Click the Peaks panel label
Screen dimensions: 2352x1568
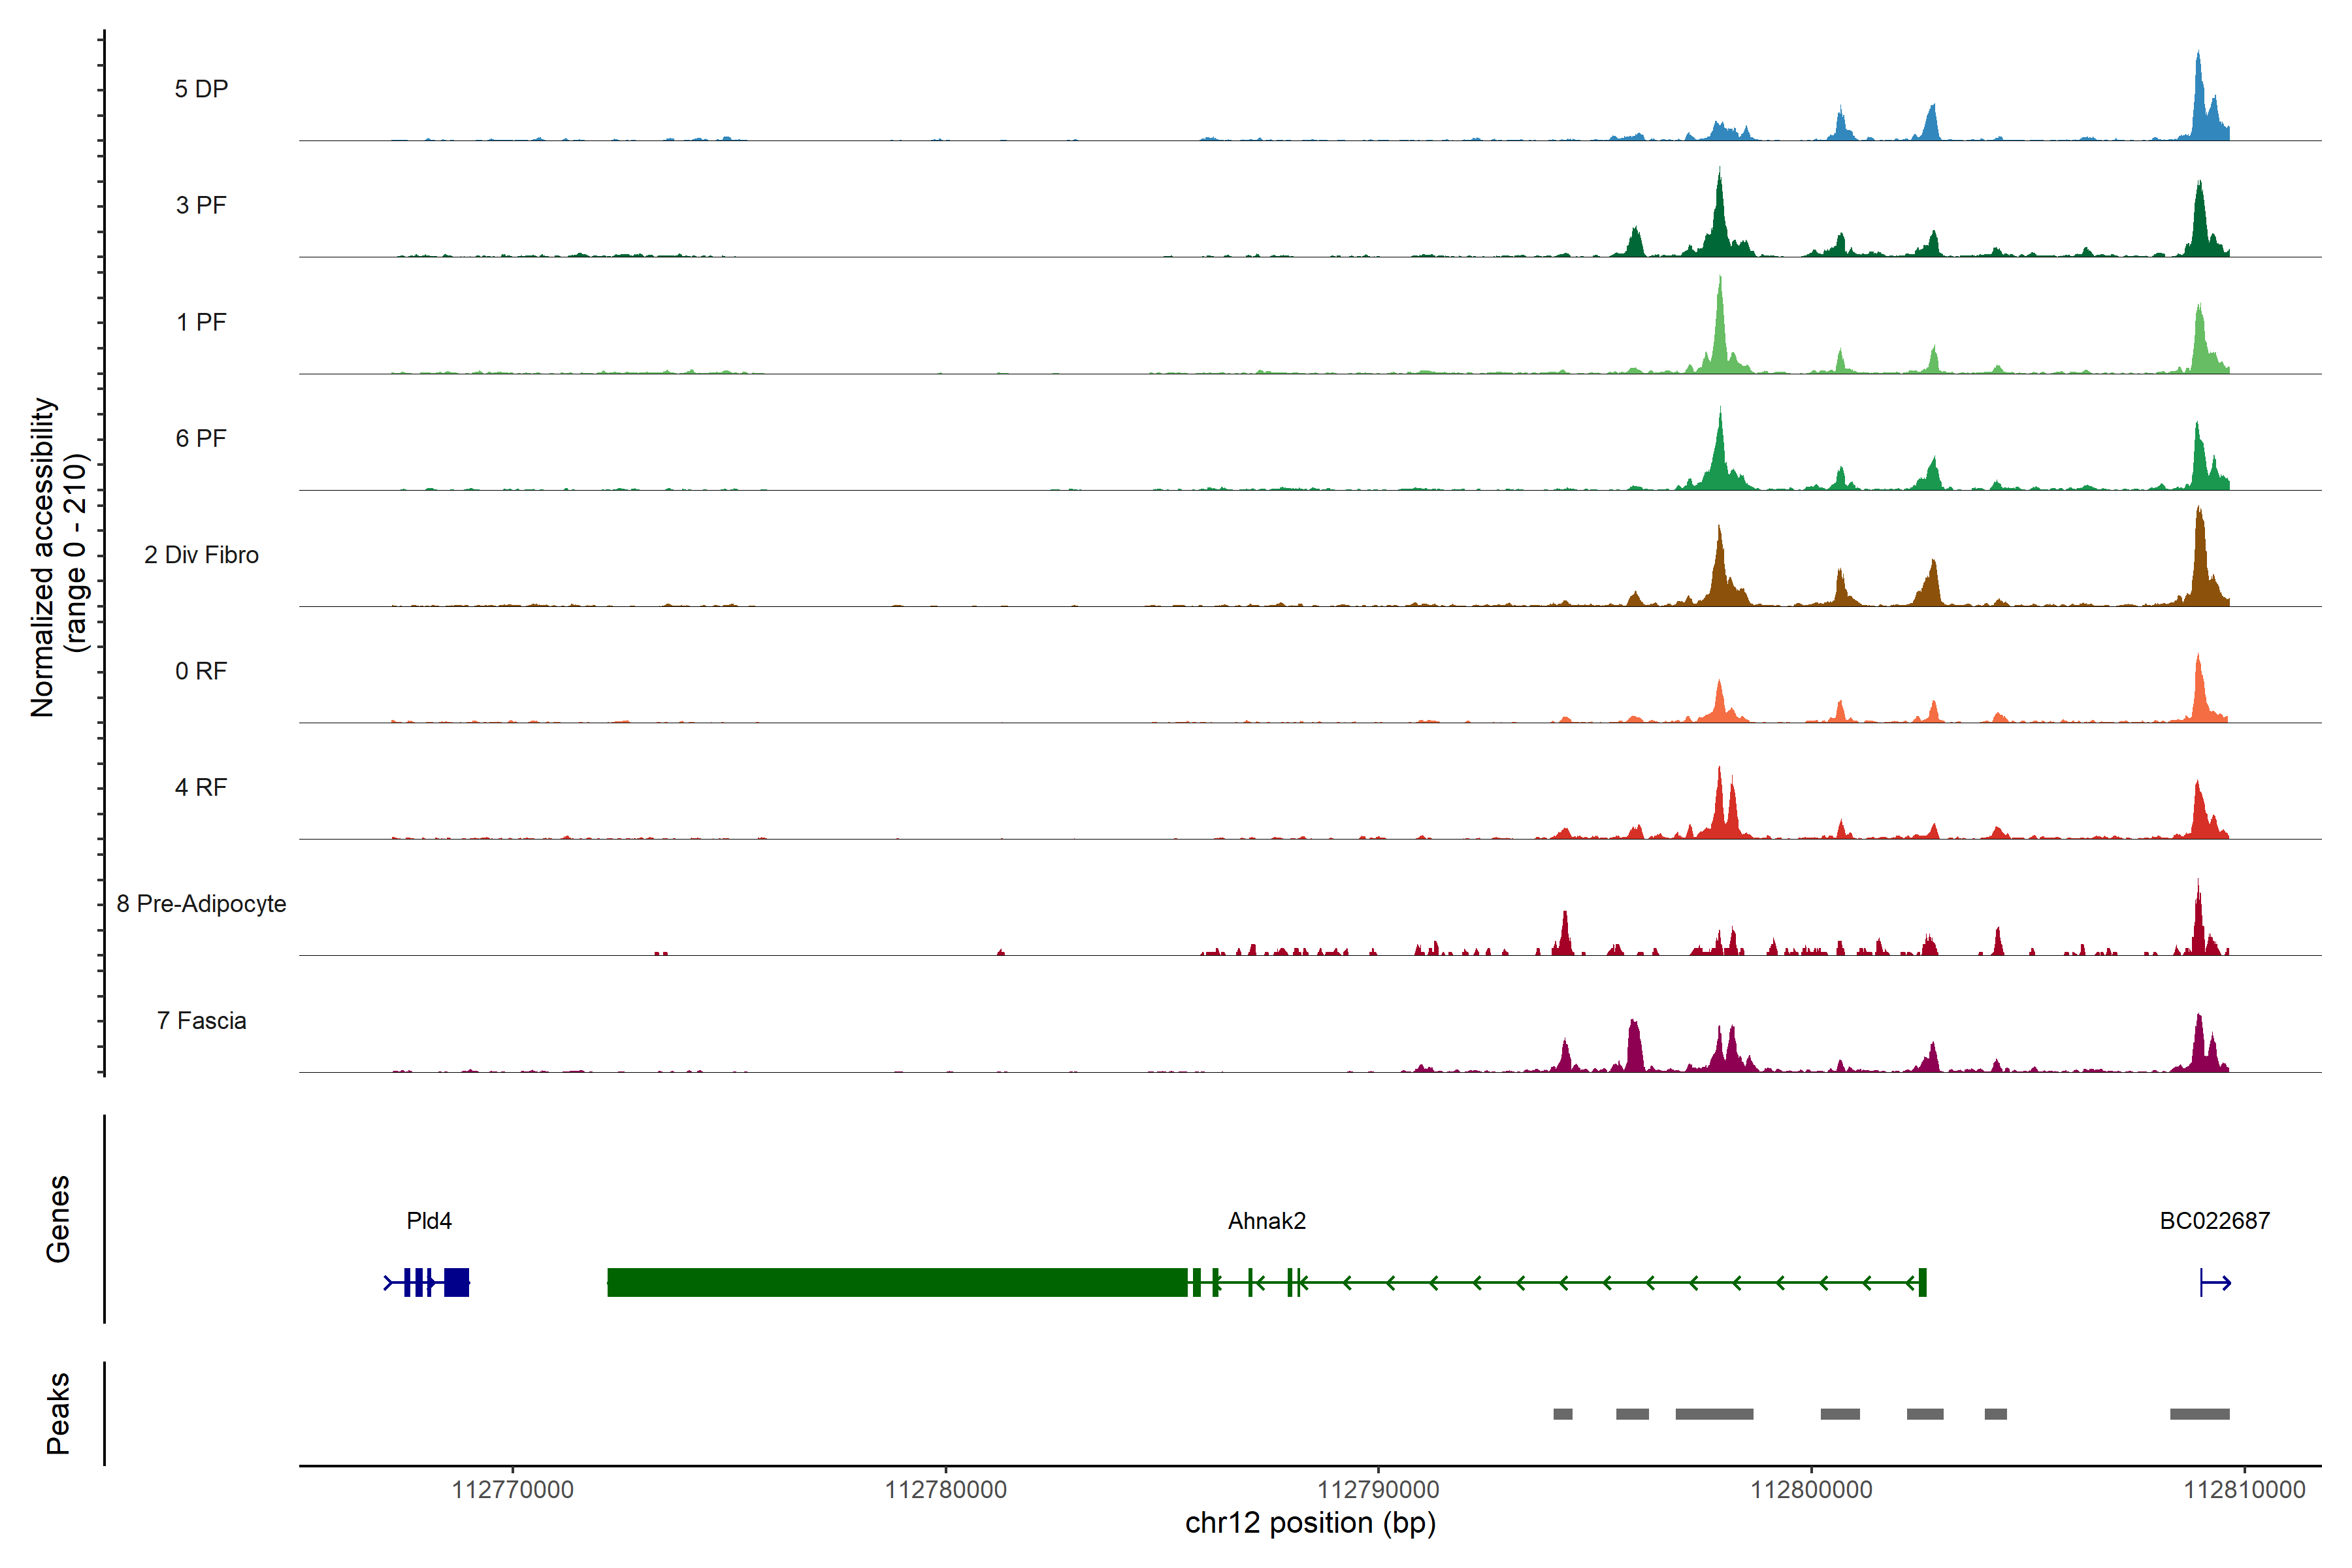point(58,1413)
